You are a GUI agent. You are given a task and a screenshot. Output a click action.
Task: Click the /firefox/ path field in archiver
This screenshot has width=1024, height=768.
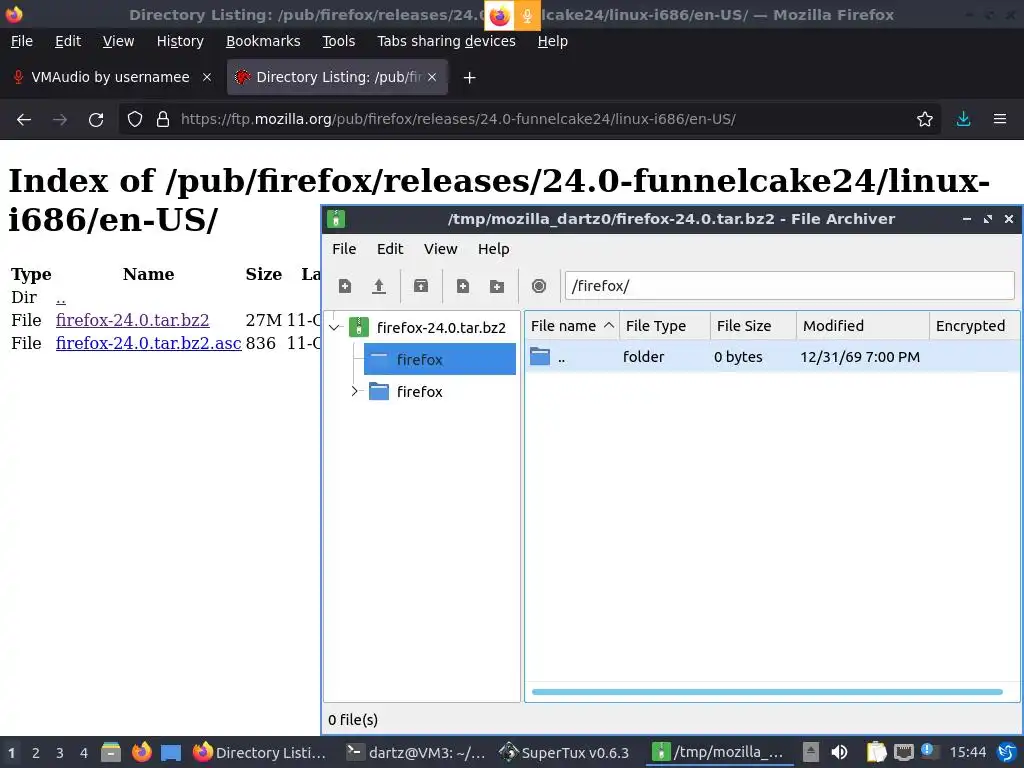789,286
